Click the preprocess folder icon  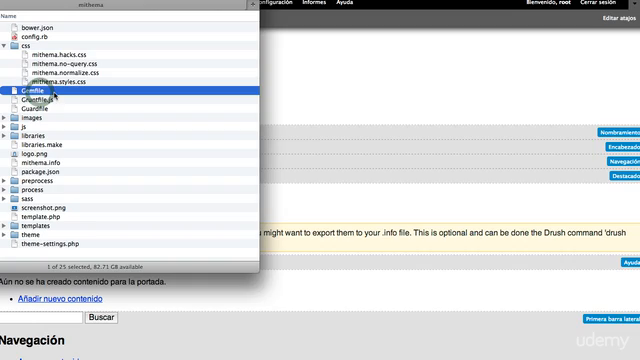(x=14, y=181)
